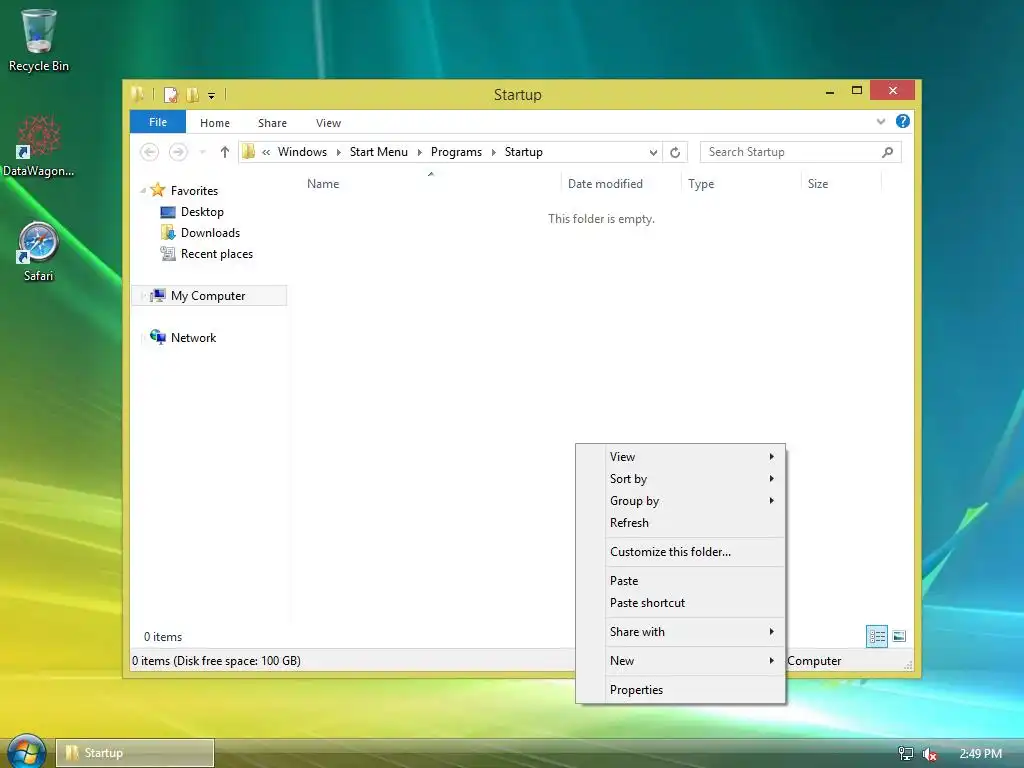Screen dimensions: 1024x768
Task: Sort by the Type column header
Action: 741,184
